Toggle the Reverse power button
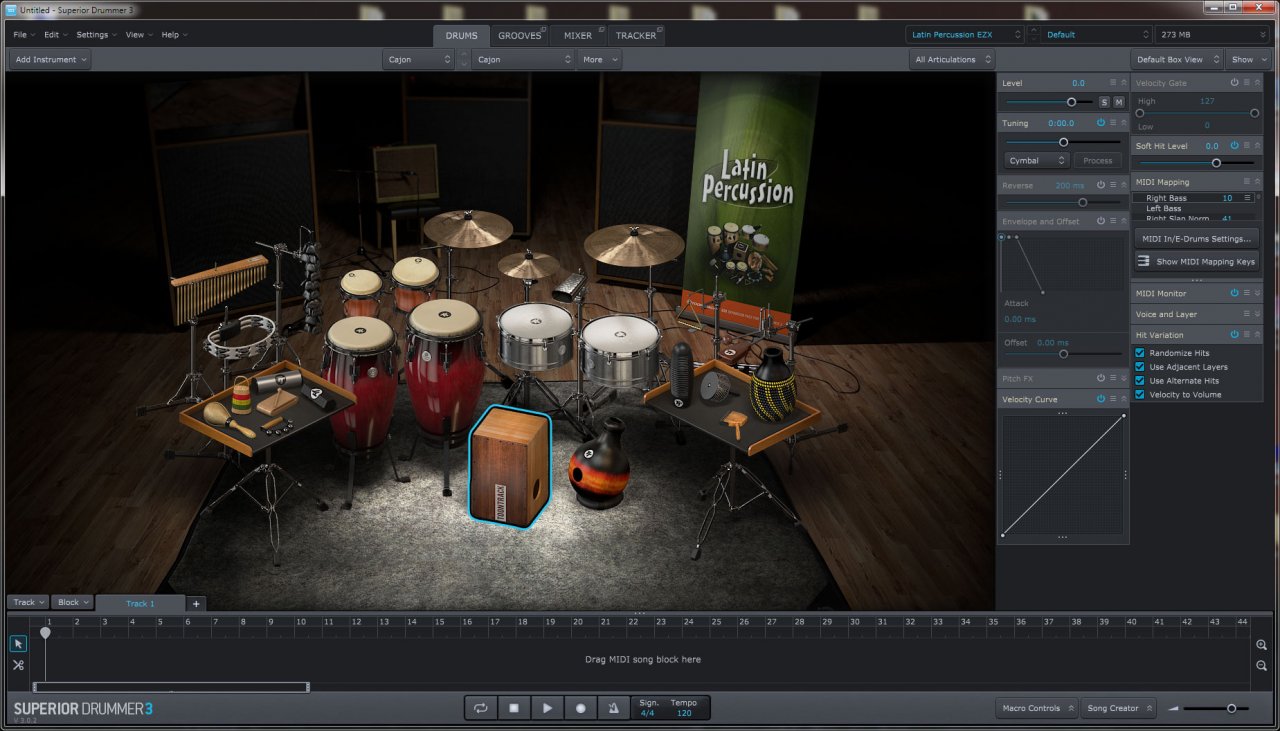Screen dimensions: 1280x731 pyautogui.click(x=1100, y=185)
